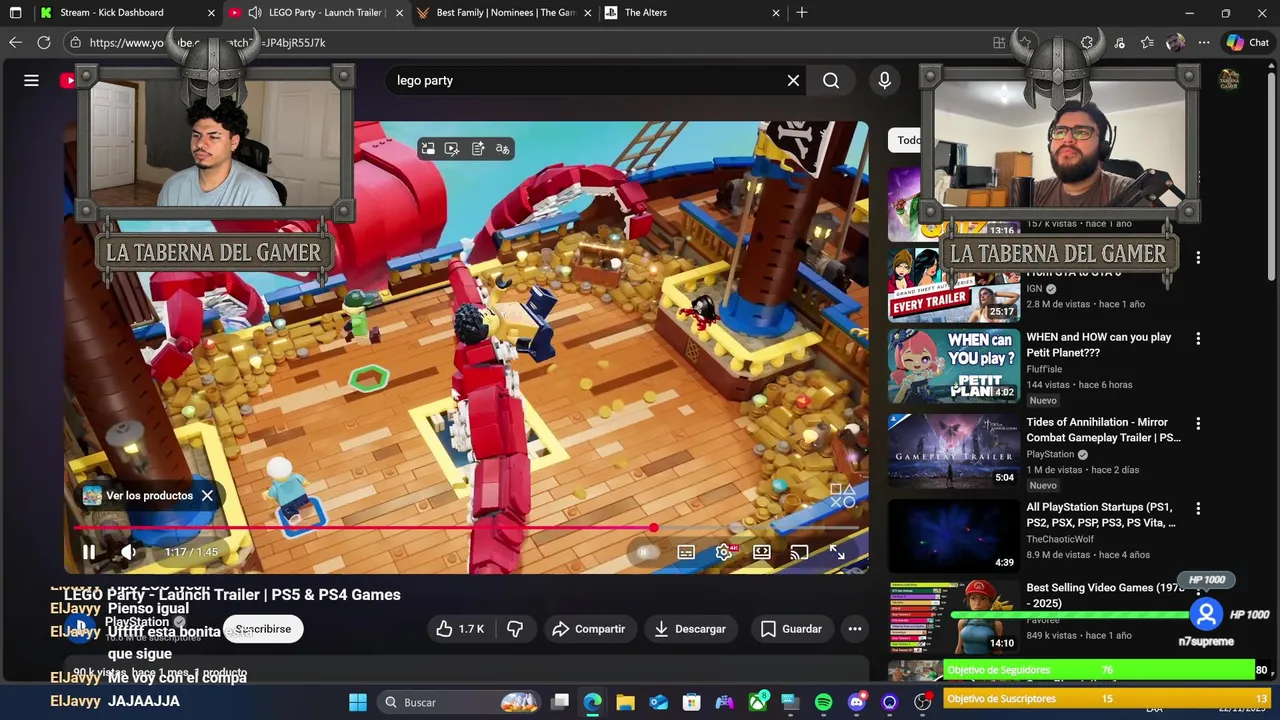The height and width of the screenshot is (720, 1280).
Task: Play the Tides of Annihilation gameplay thumbnail
Action: pos(954,451)
